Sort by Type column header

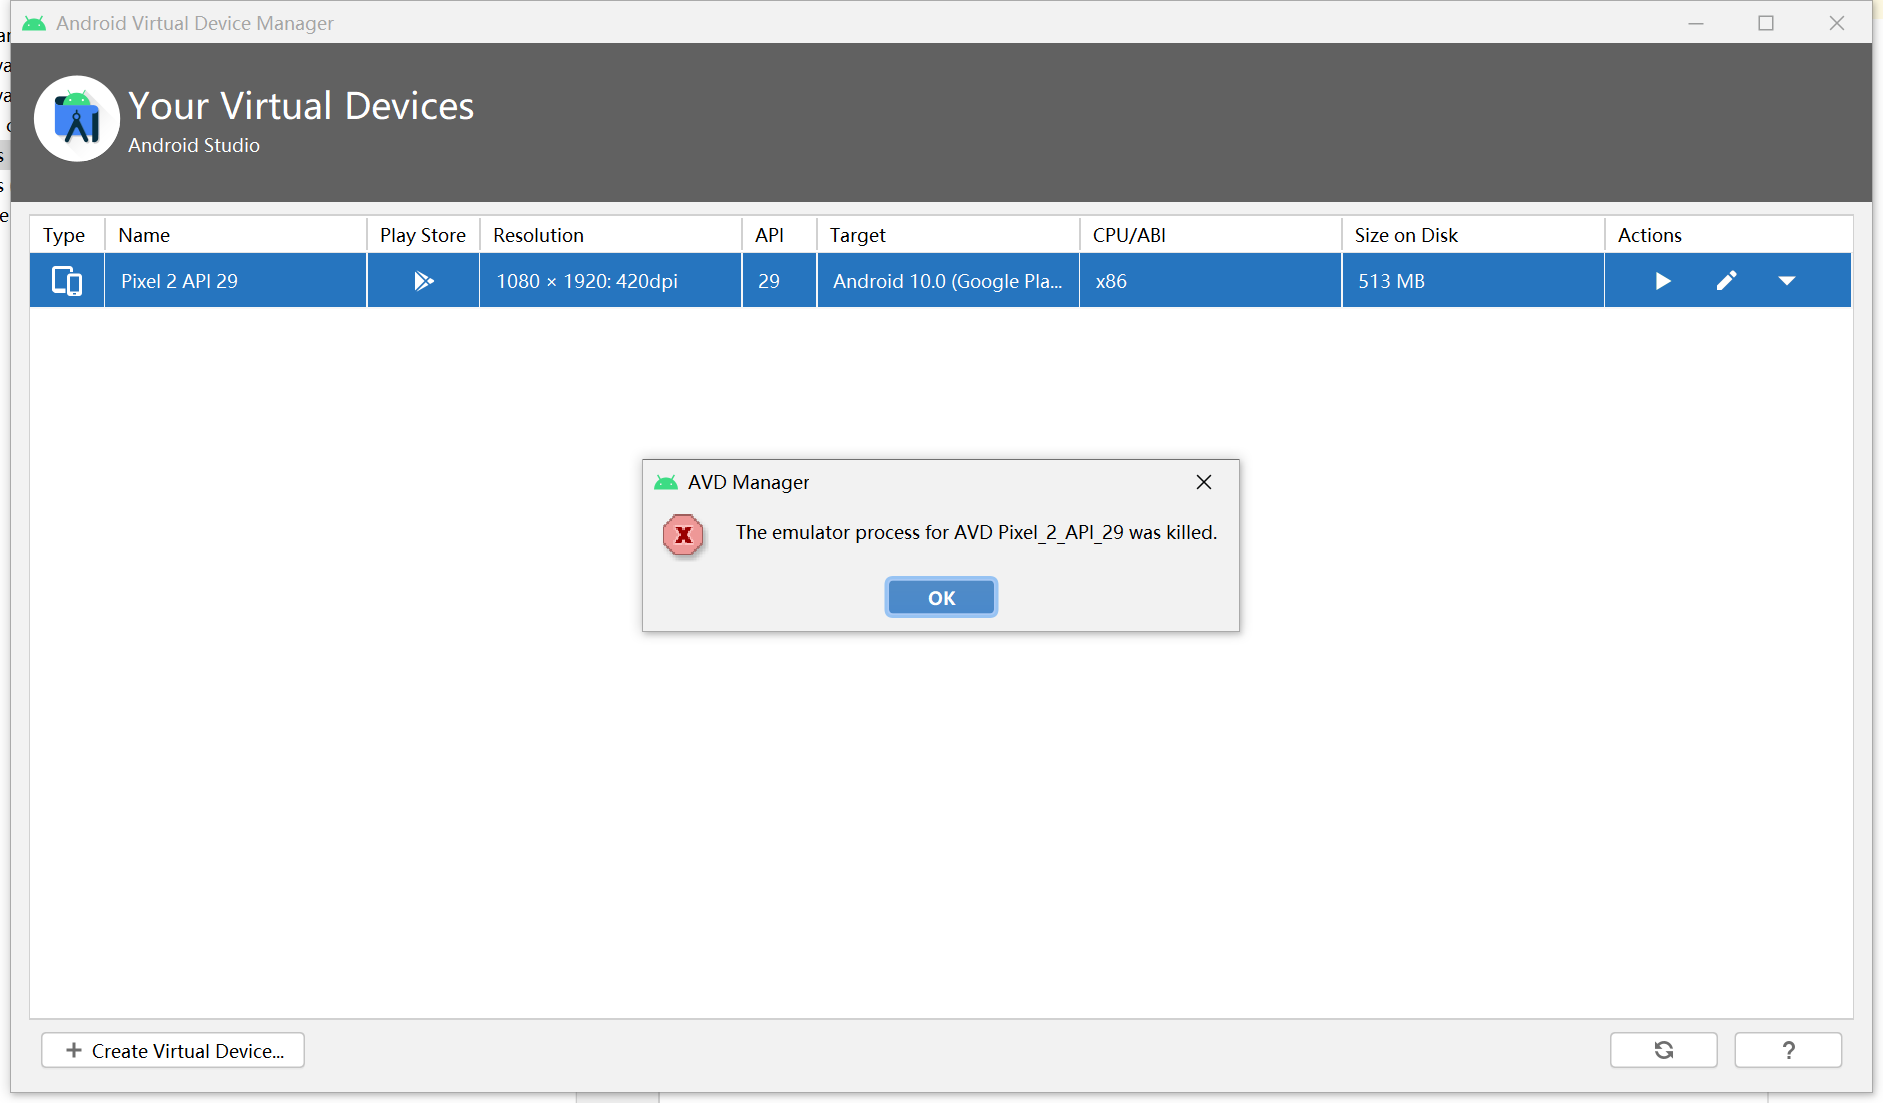point(67,235)
